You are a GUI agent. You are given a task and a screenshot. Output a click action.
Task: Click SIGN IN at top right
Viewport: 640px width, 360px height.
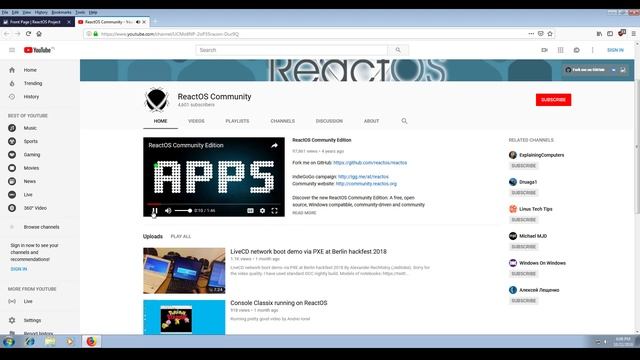pos(615,50)
